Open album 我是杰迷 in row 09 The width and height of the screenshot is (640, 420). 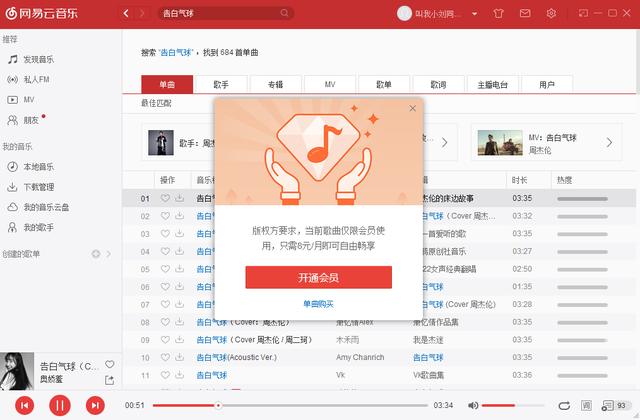pos(428,340)
